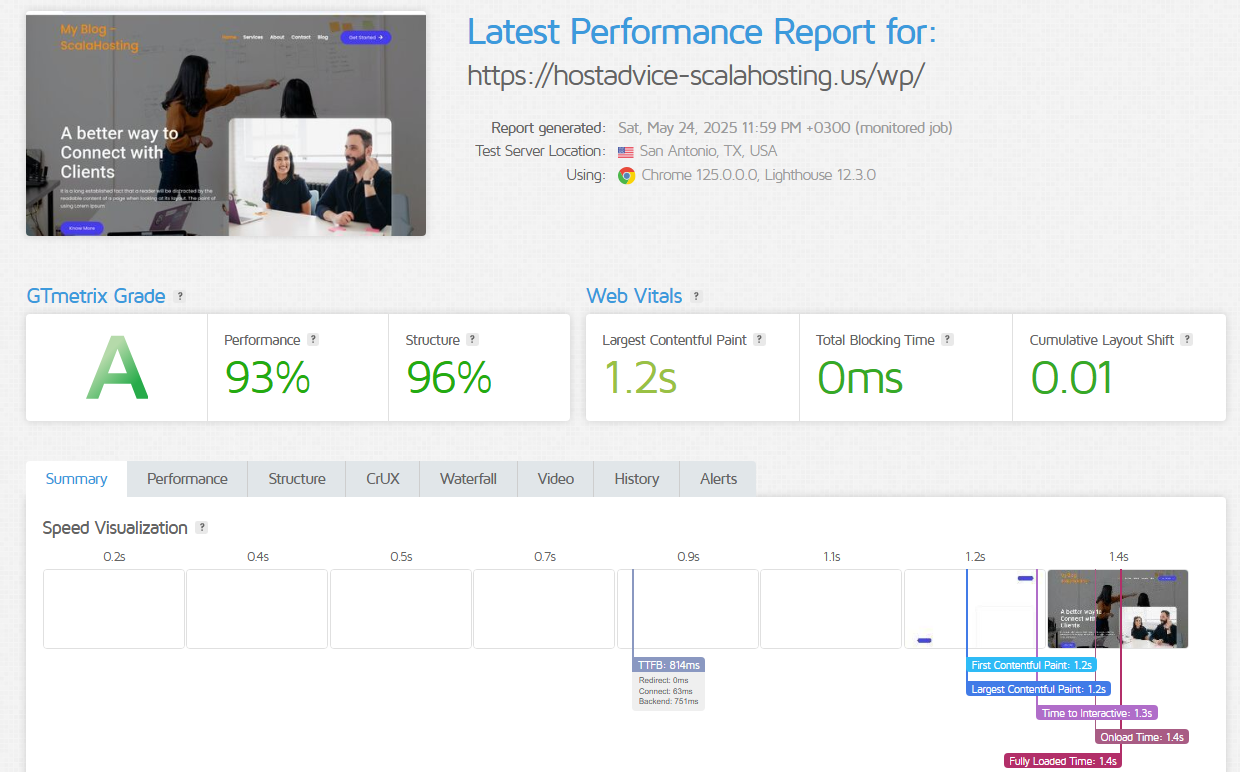Screen dimensions: 1240x772
Task: Click the Largest Contentful Paint: 1.2s marker
Action: (1039, 689)
